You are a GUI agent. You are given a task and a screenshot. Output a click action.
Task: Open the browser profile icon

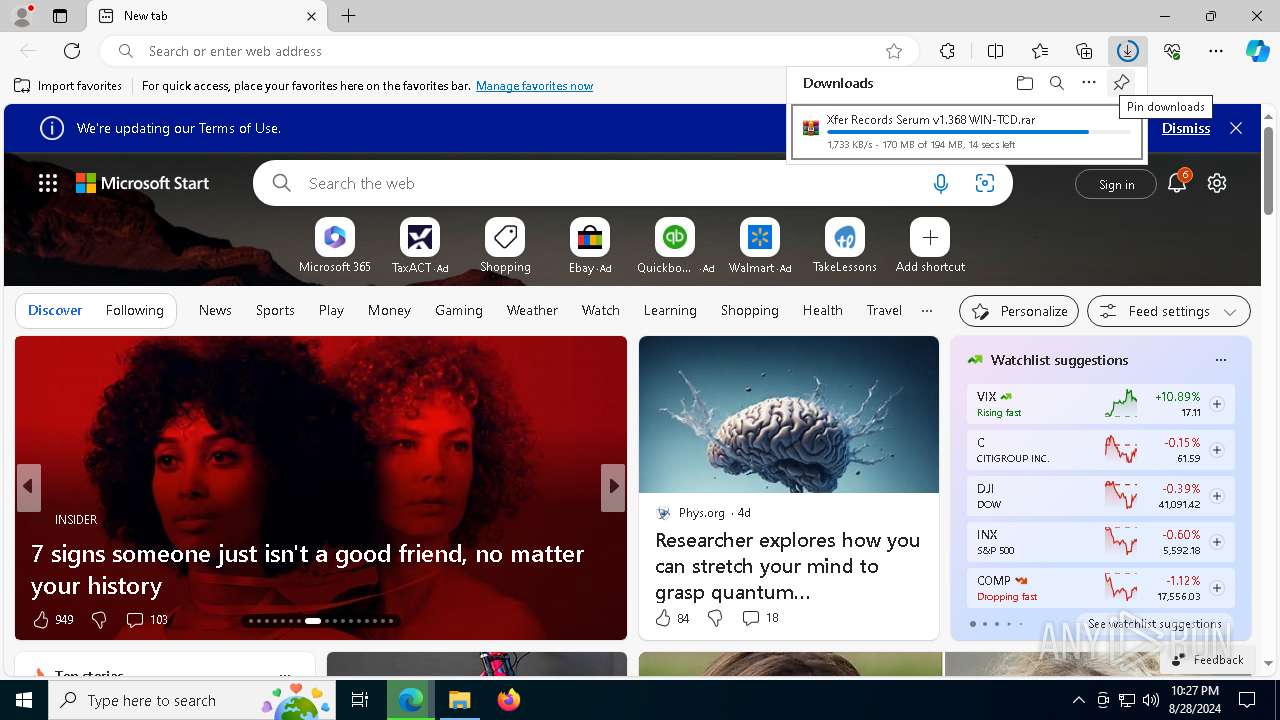pyautogui.click(x=22, y=16)
